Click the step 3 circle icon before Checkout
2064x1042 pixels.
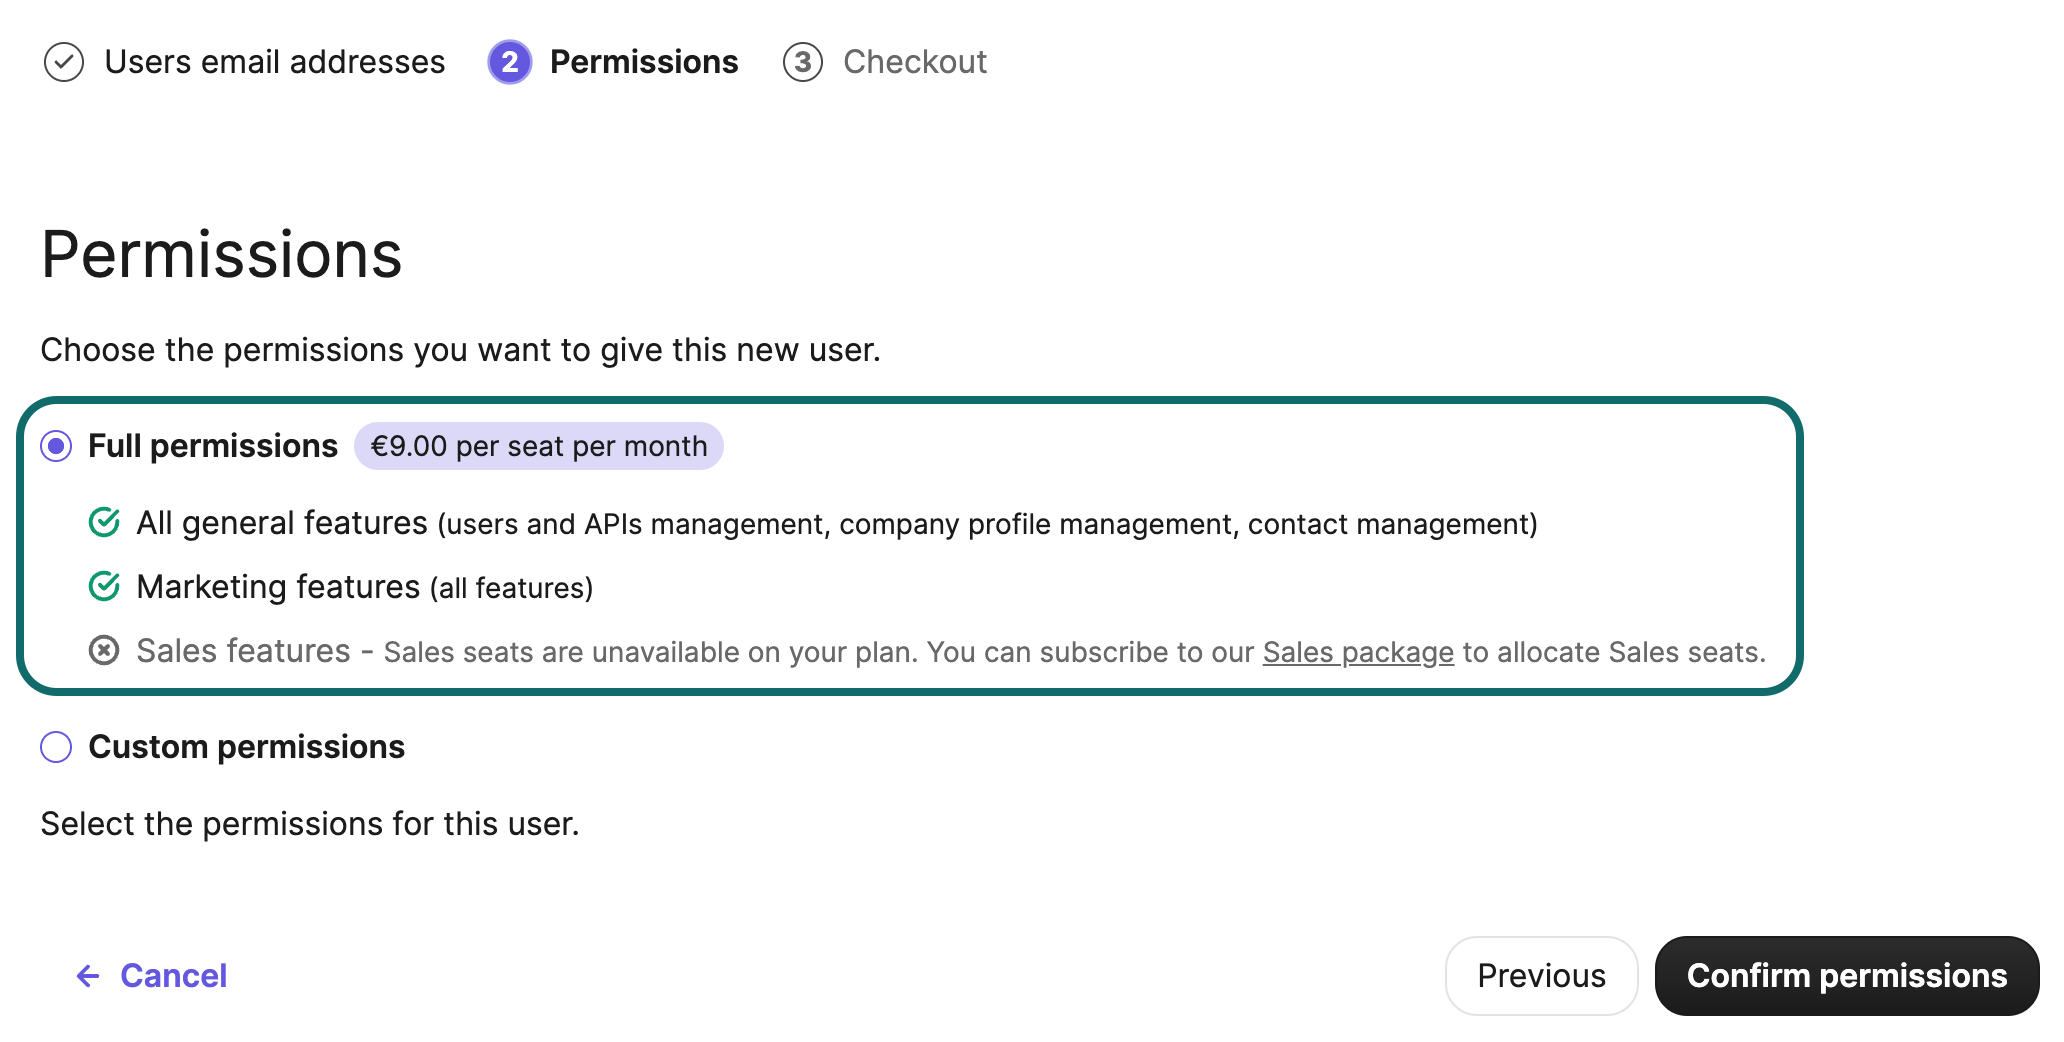click(803, 62)
